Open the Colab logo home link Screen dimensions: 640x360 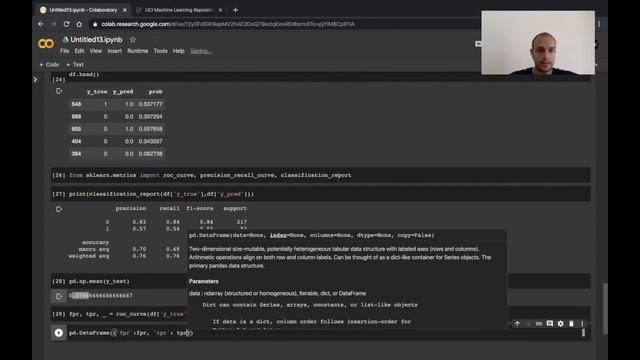click(x=46, y=43)
